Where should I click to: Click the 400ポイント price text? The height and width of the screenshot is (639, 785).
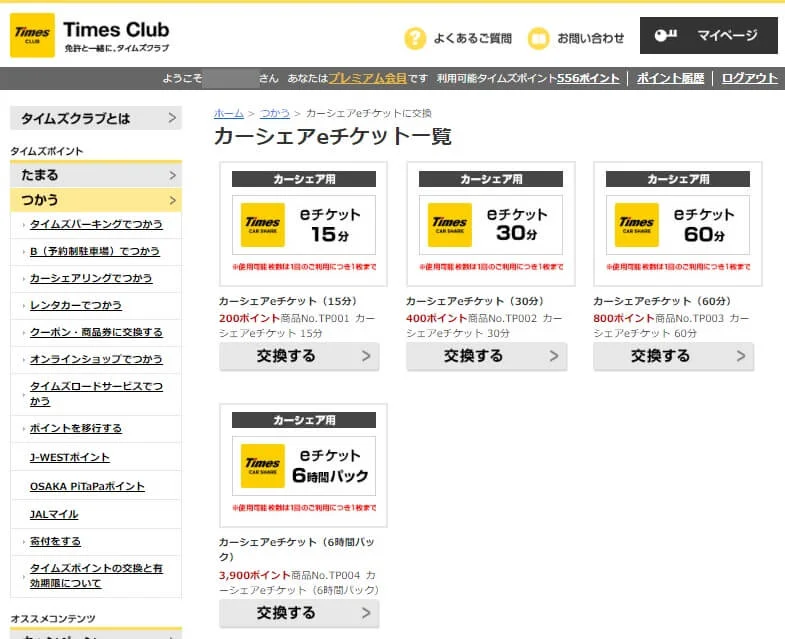click(437, 318)
